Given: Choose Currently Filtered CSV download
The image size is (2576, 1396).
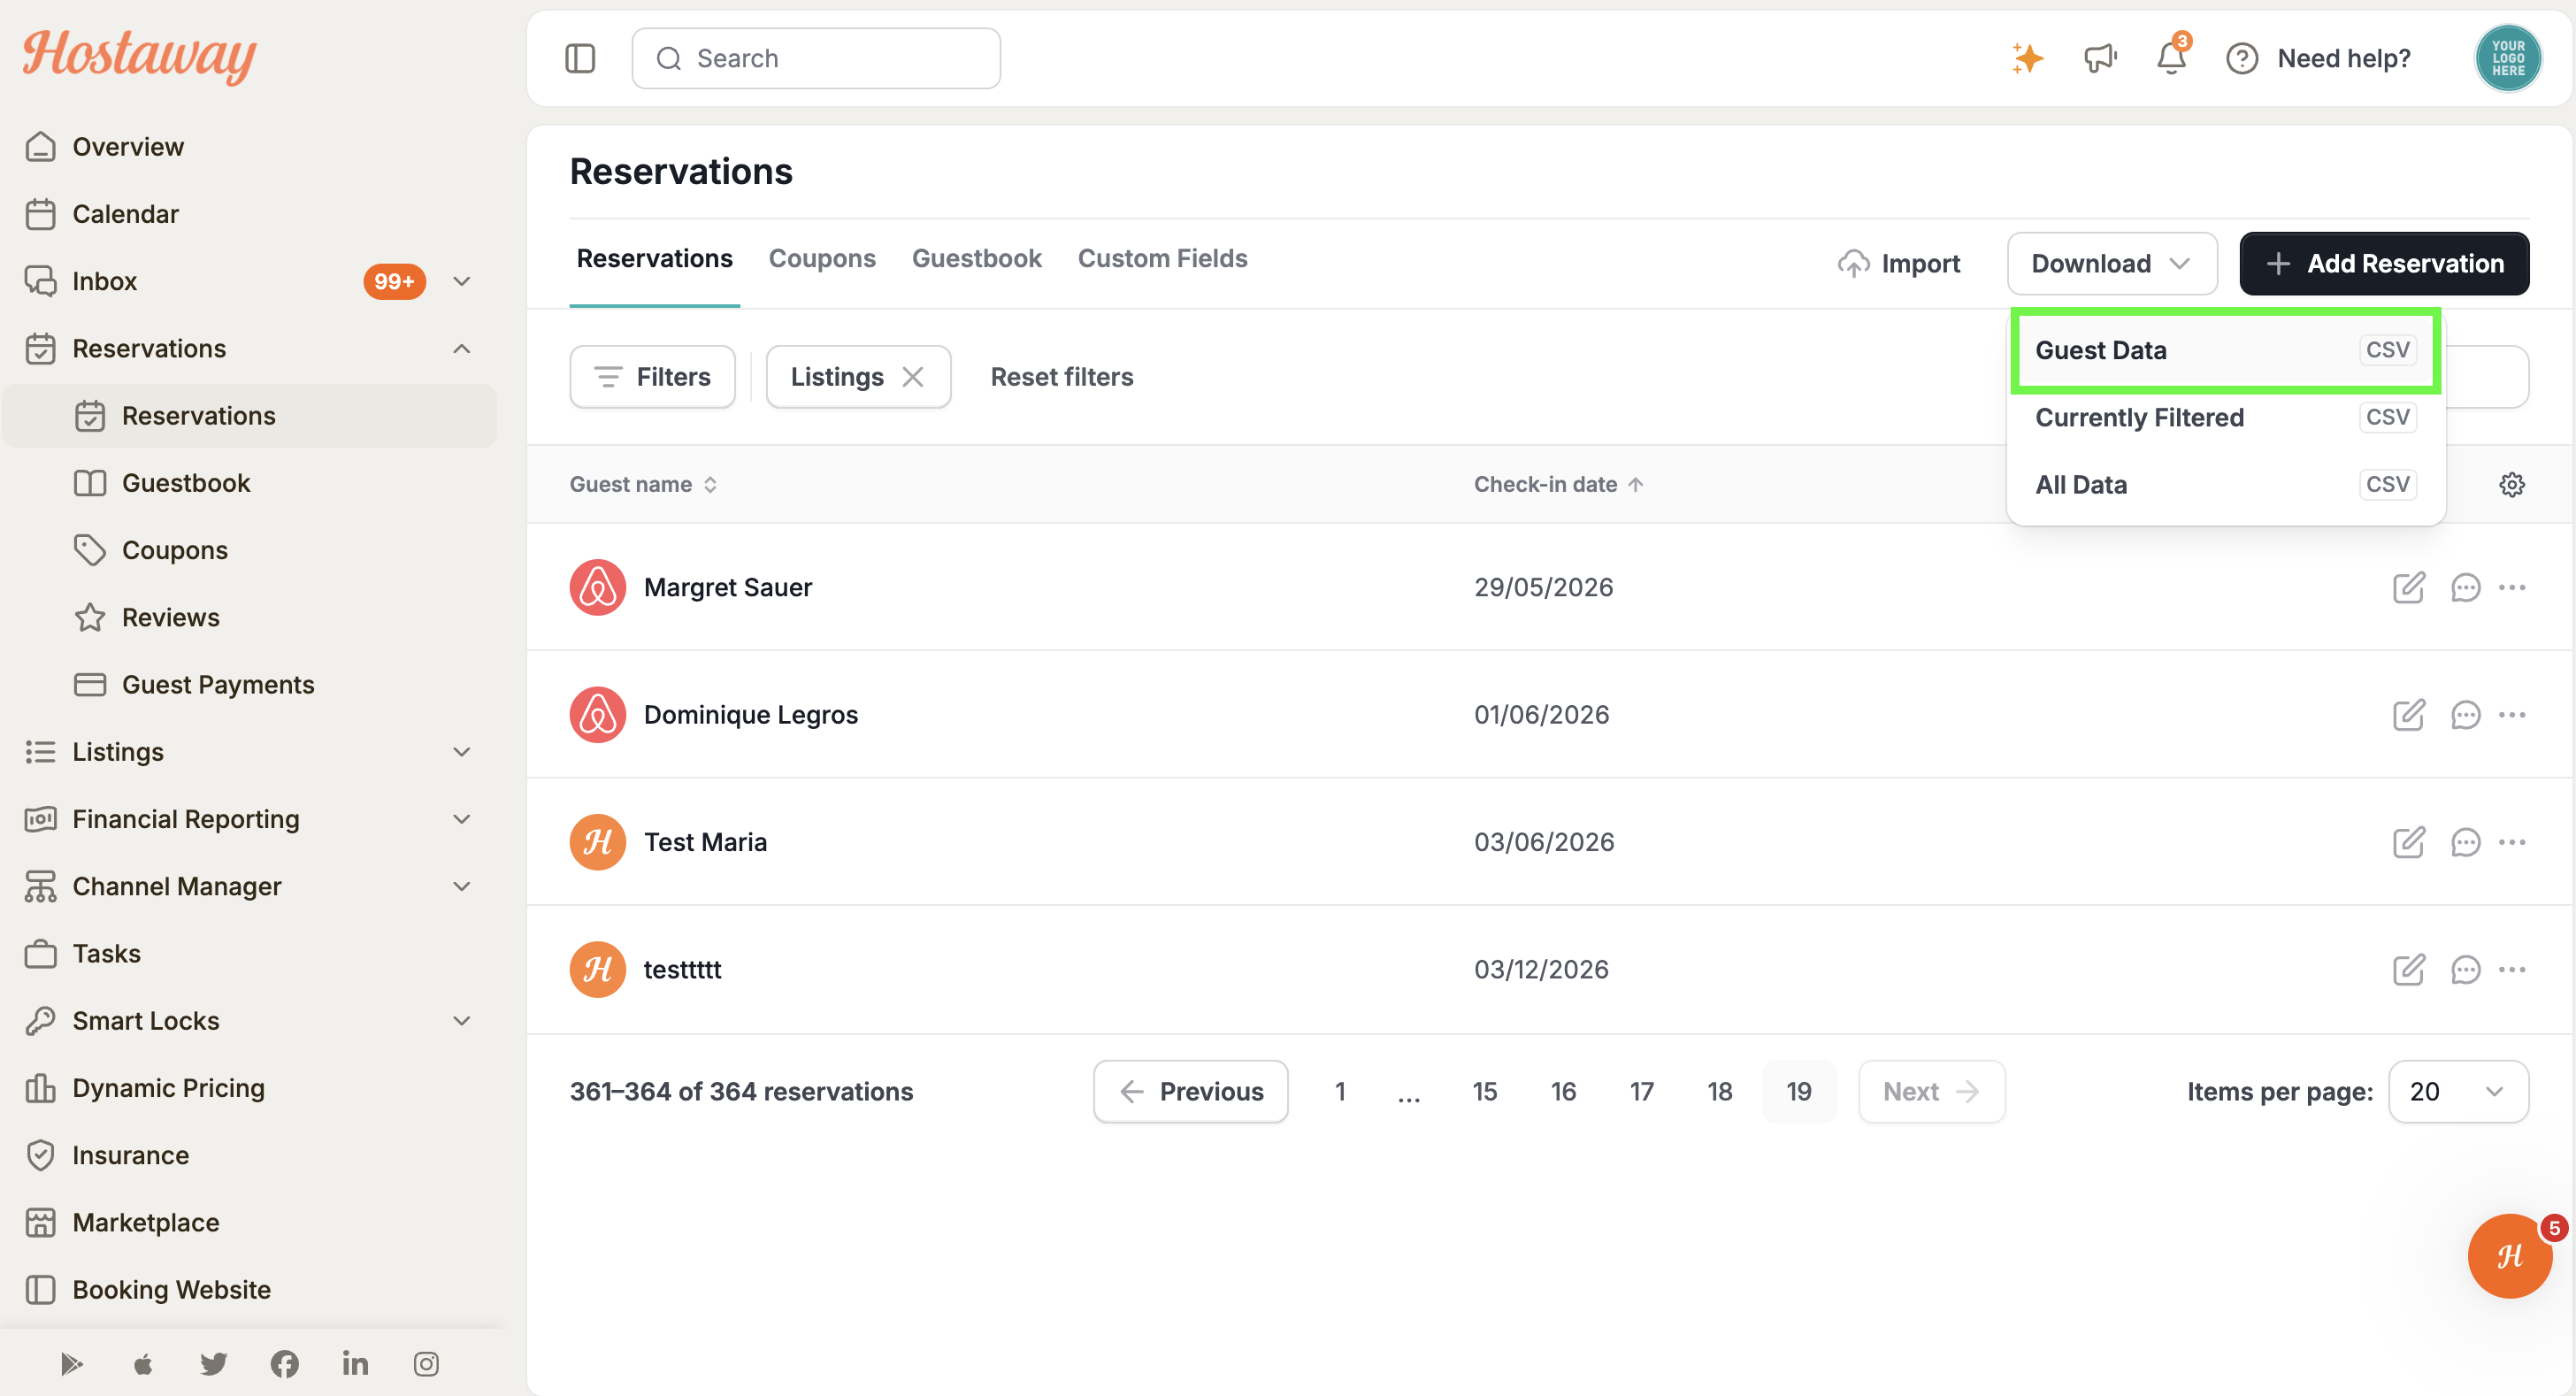Looking at the screenshot, I should coord(2225,417).
